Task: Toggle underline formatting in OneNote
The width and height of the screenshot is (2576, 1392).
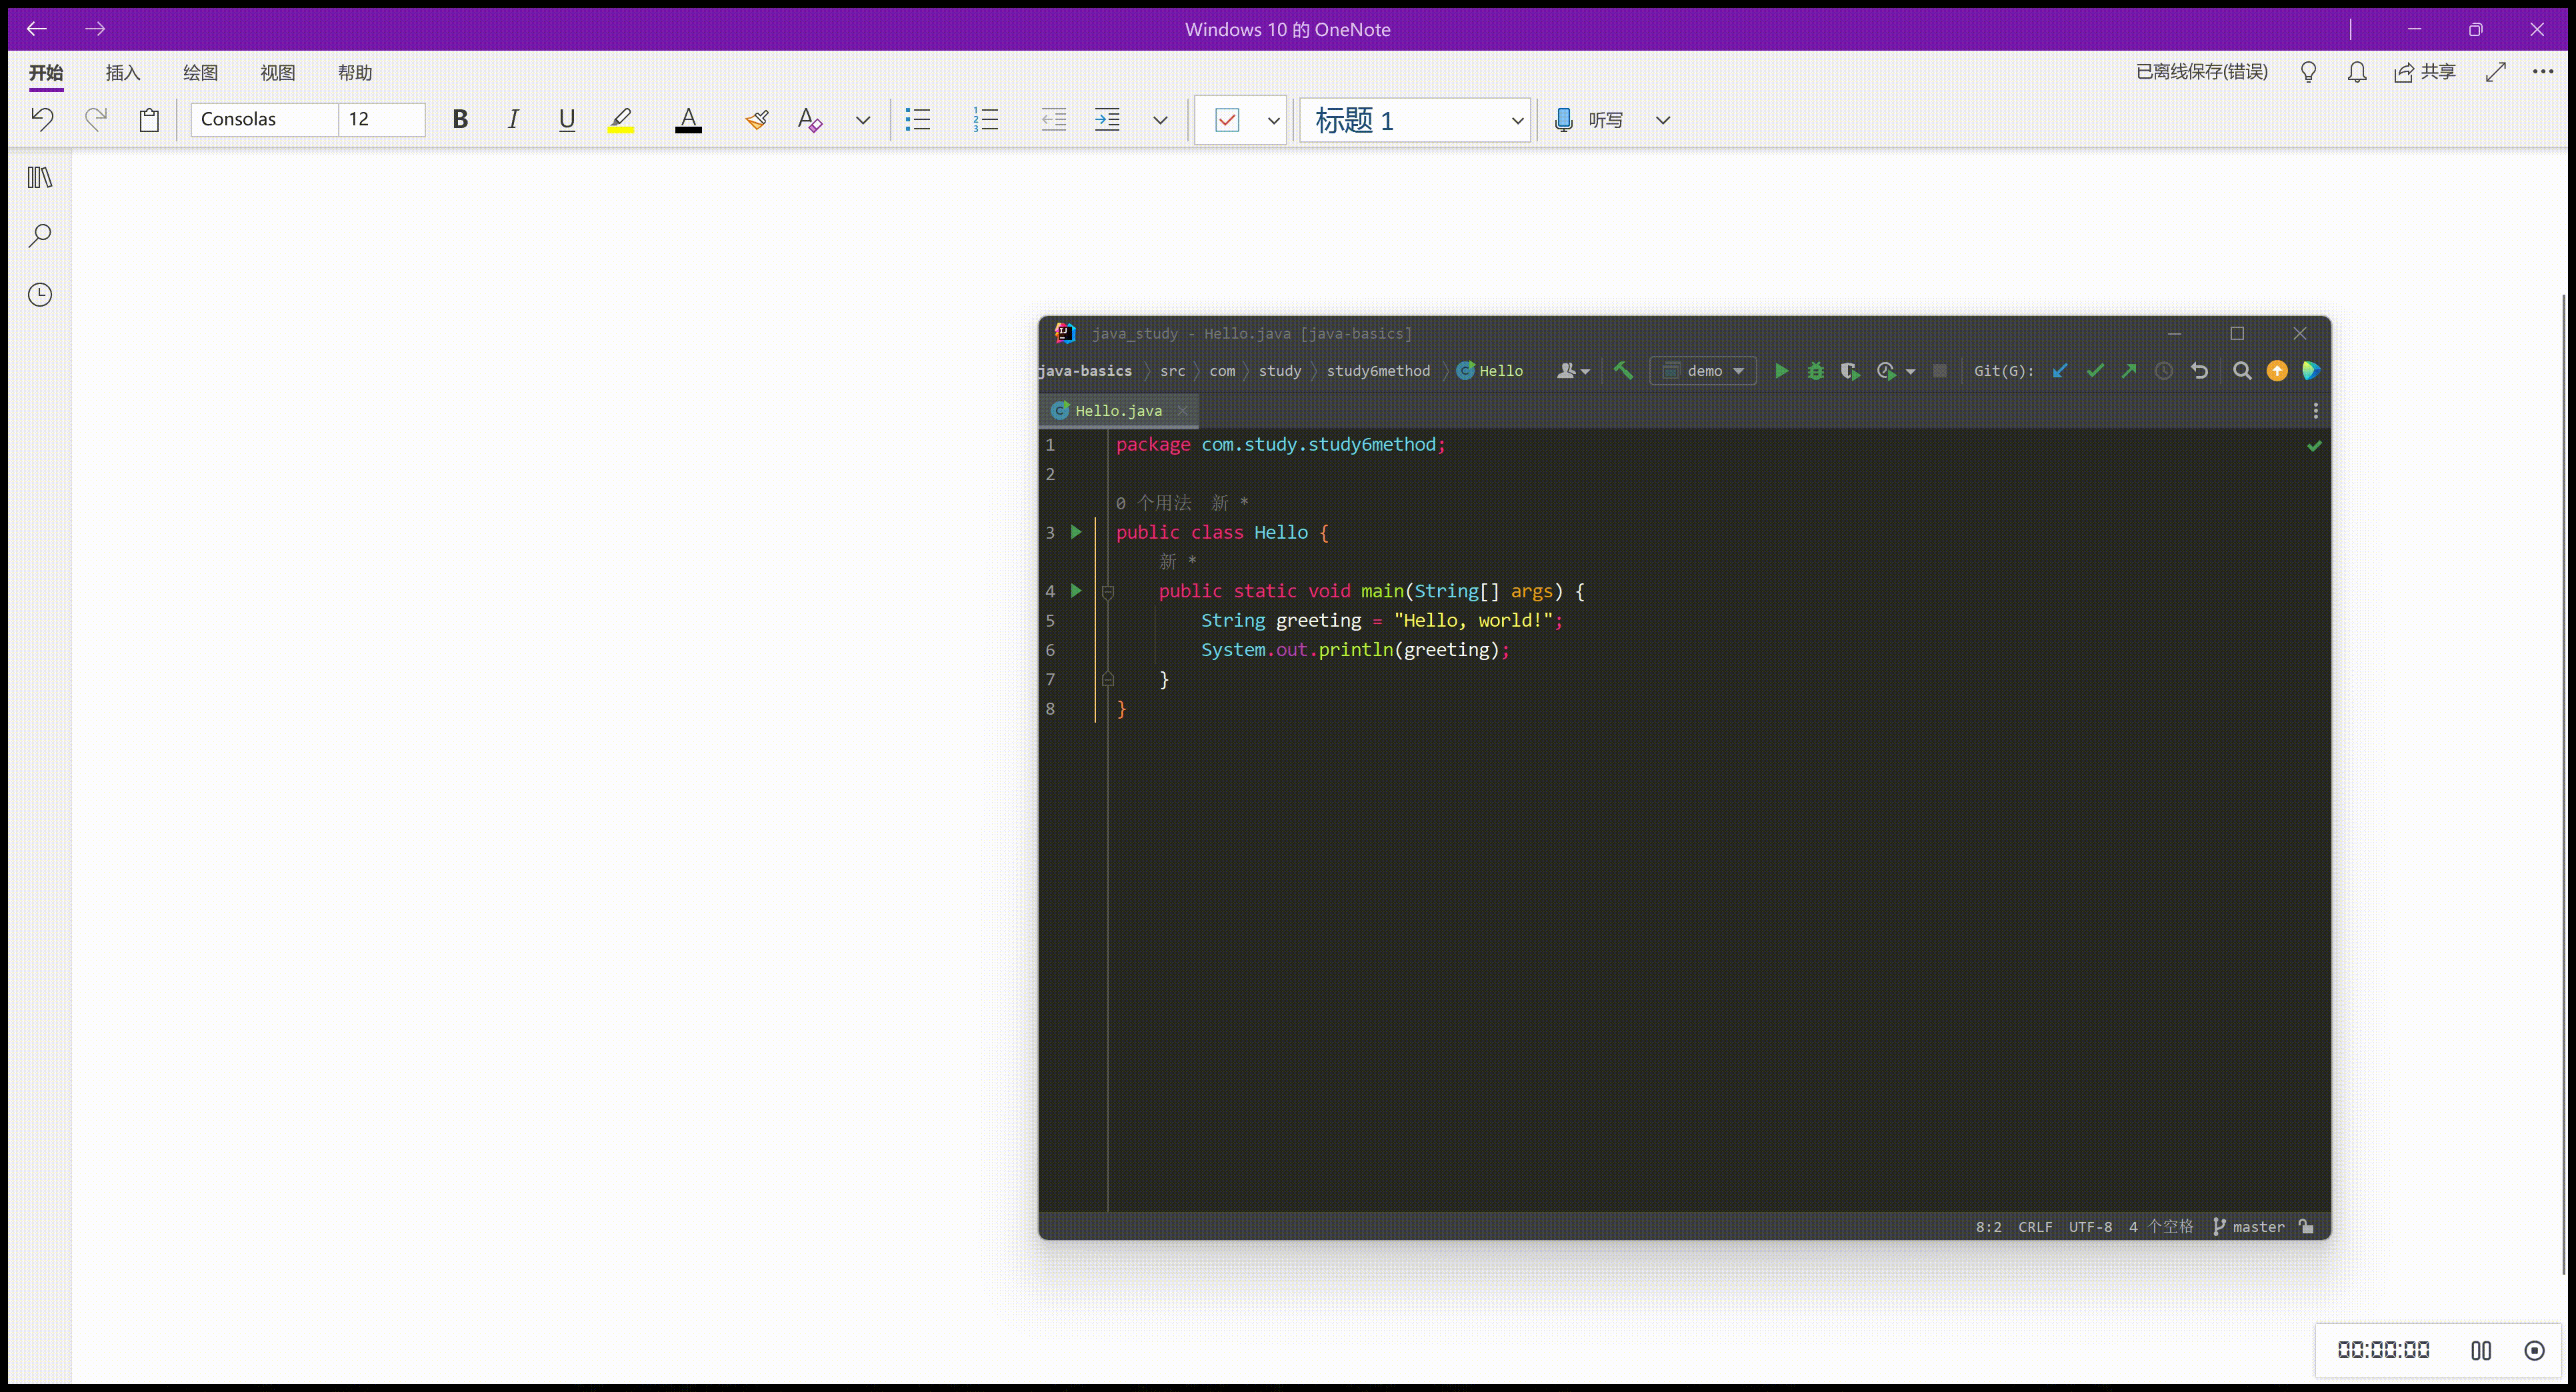Action: [x=567, y=119]
